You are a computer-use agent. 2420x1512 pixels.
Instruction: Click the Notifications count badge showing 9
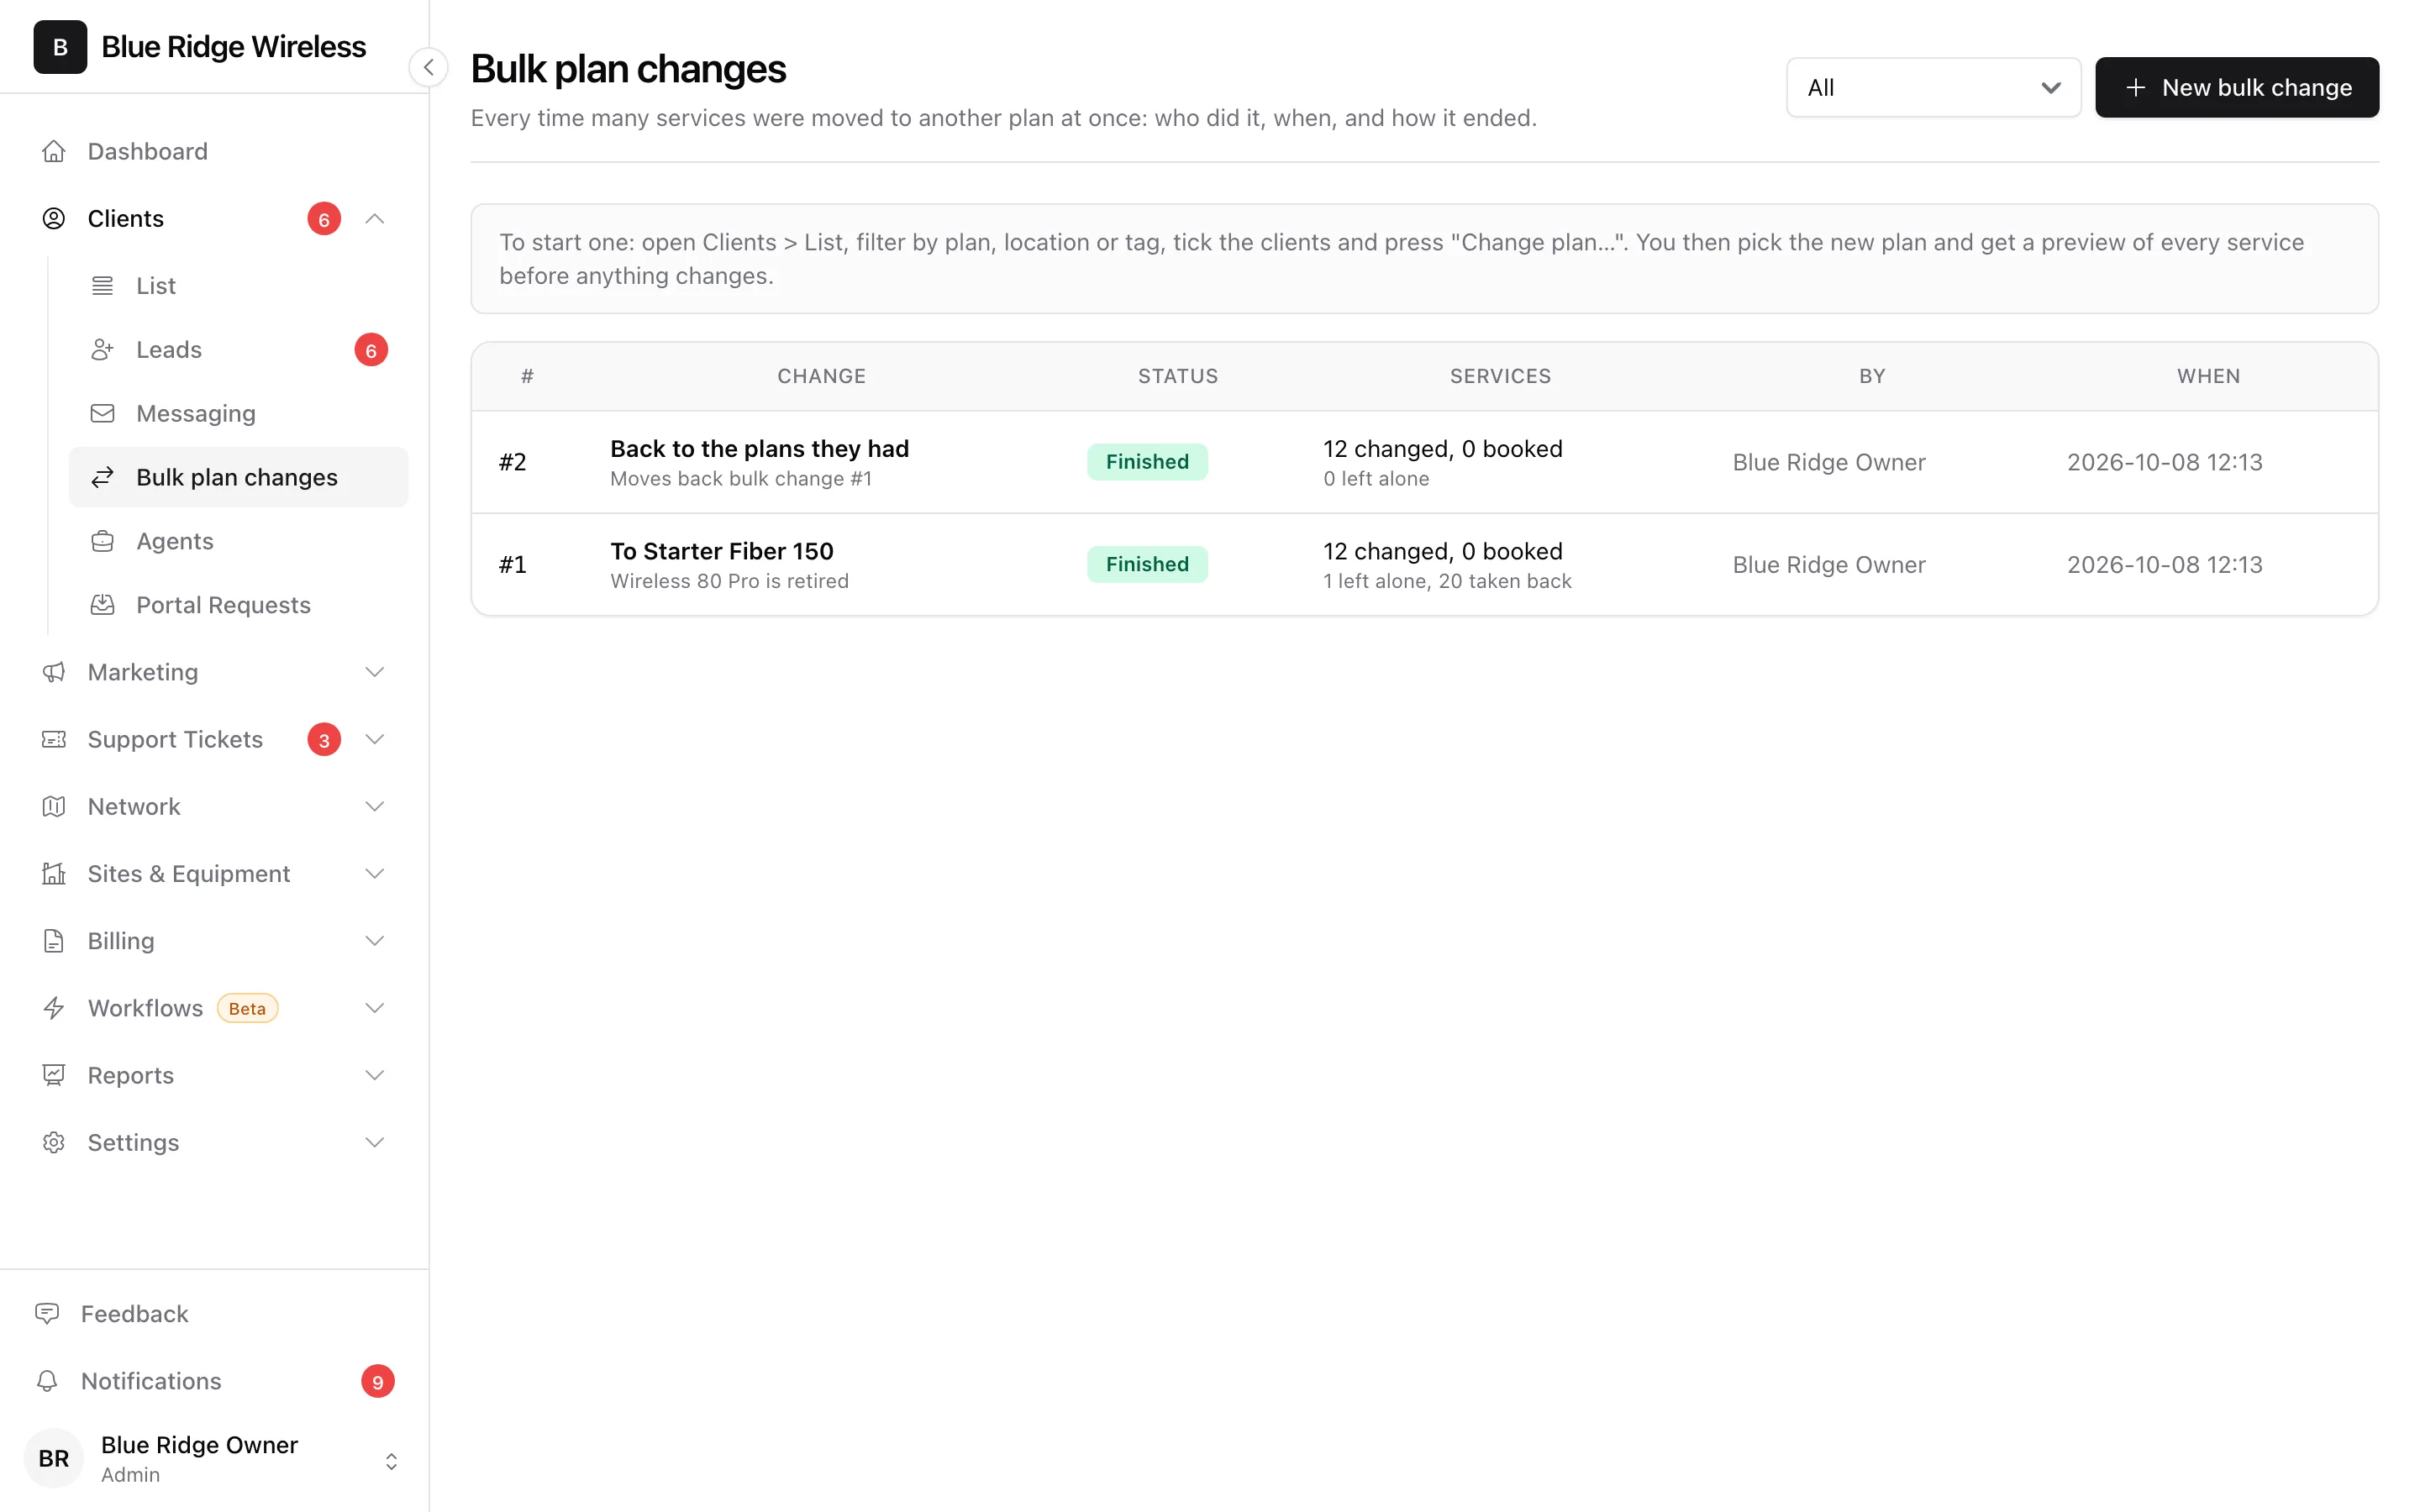[x=377, y=1381]
